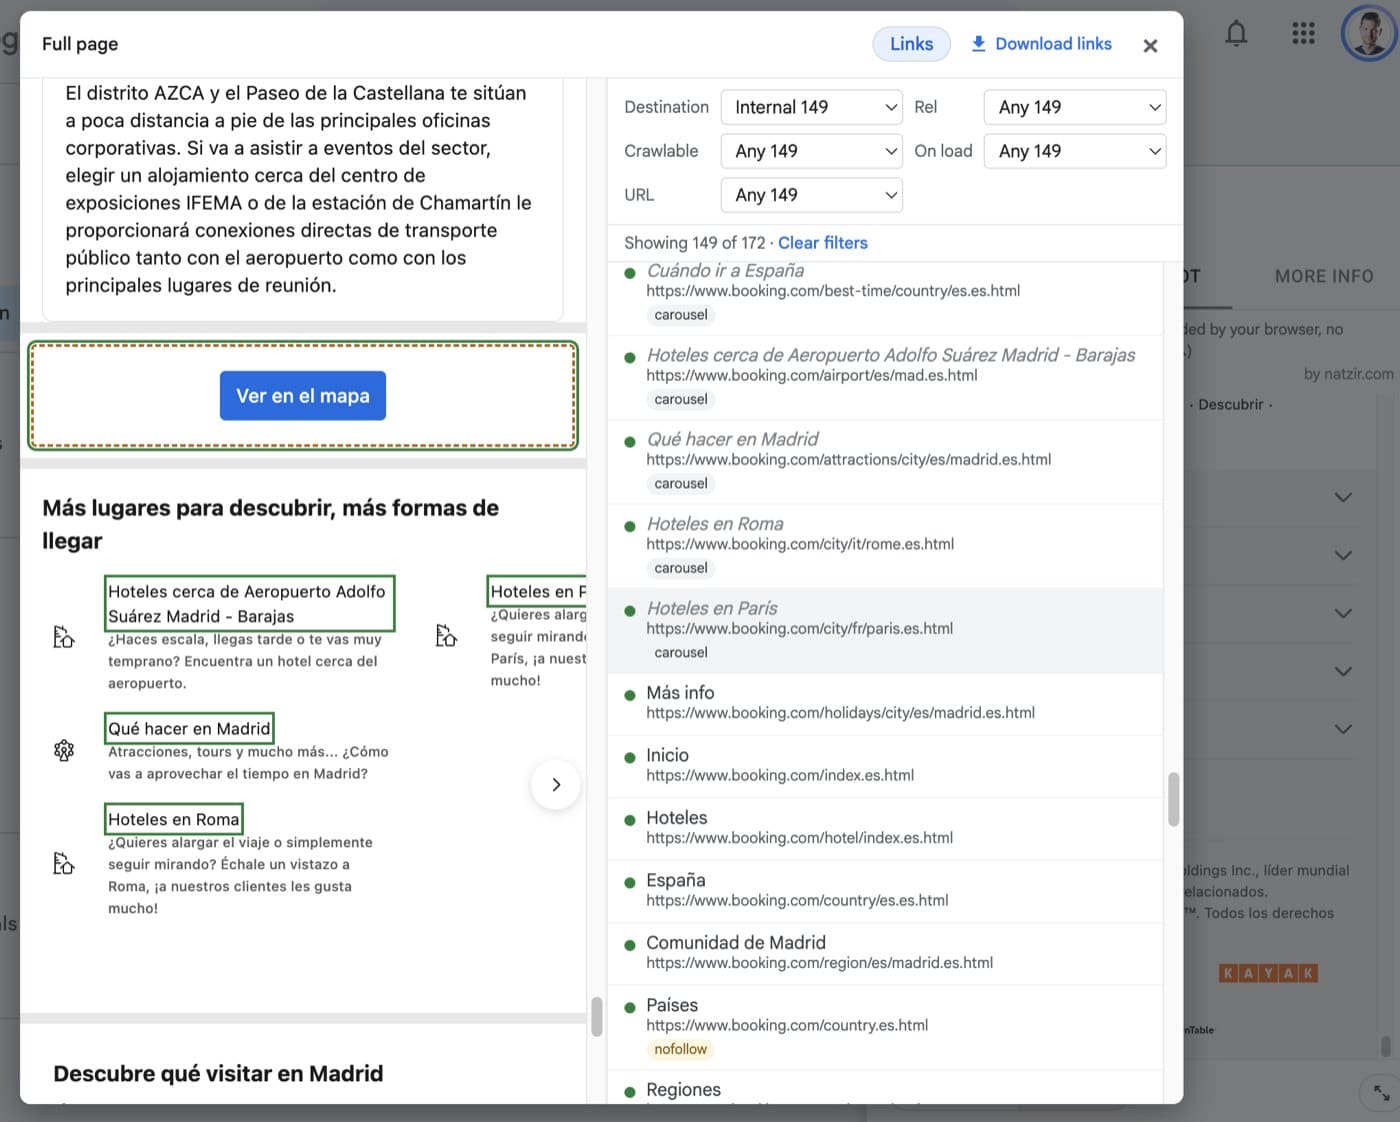This screenshot has width=1400, height=1122.
Task: Click the hotel icon beside Hoteles en Roma
Action: pos(64,863)
